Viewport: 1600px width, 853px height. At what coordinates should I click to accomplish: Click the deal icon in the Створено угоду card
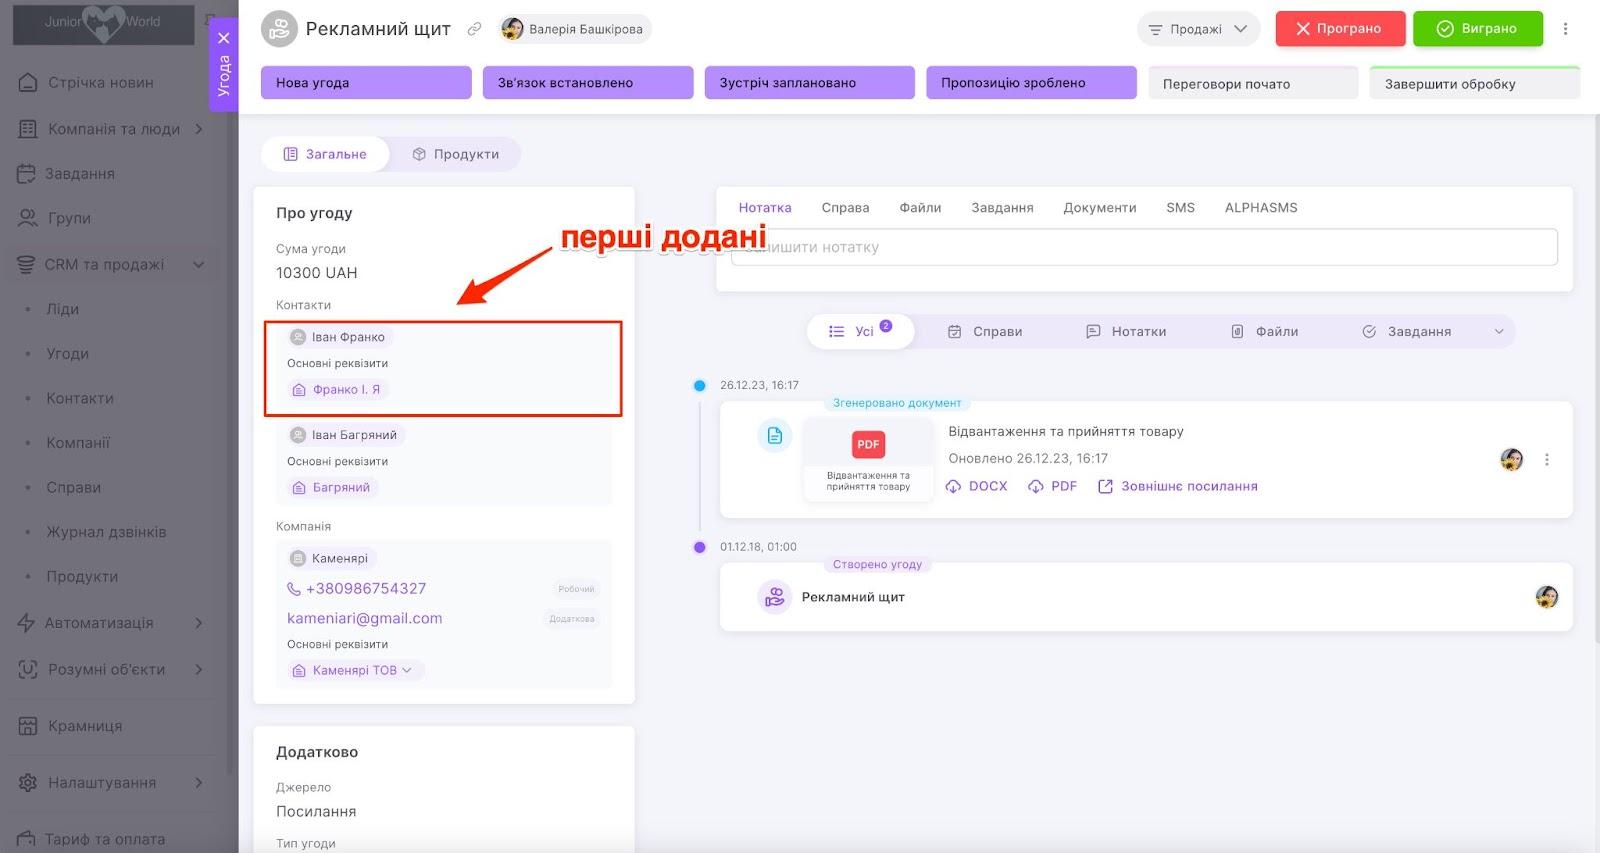click(774, 597)
